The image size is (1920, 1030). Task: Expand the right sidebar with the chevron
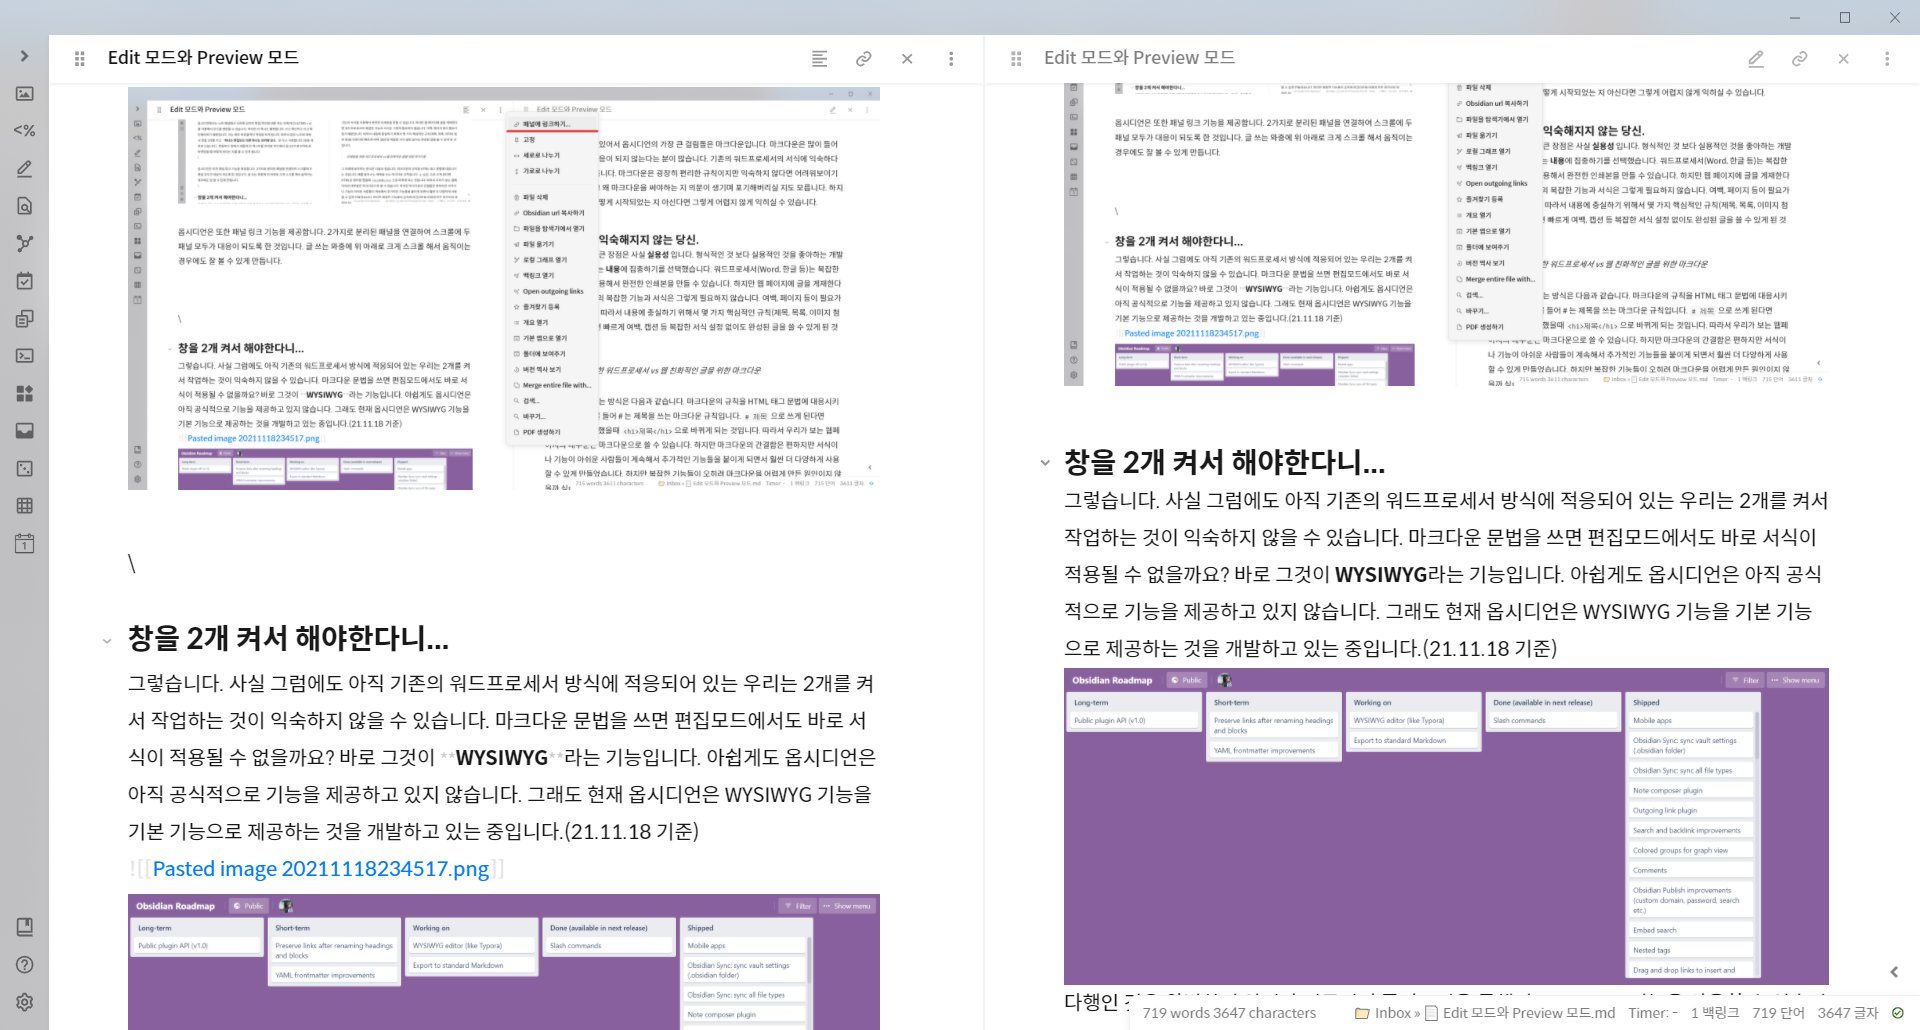point(1894,972)
